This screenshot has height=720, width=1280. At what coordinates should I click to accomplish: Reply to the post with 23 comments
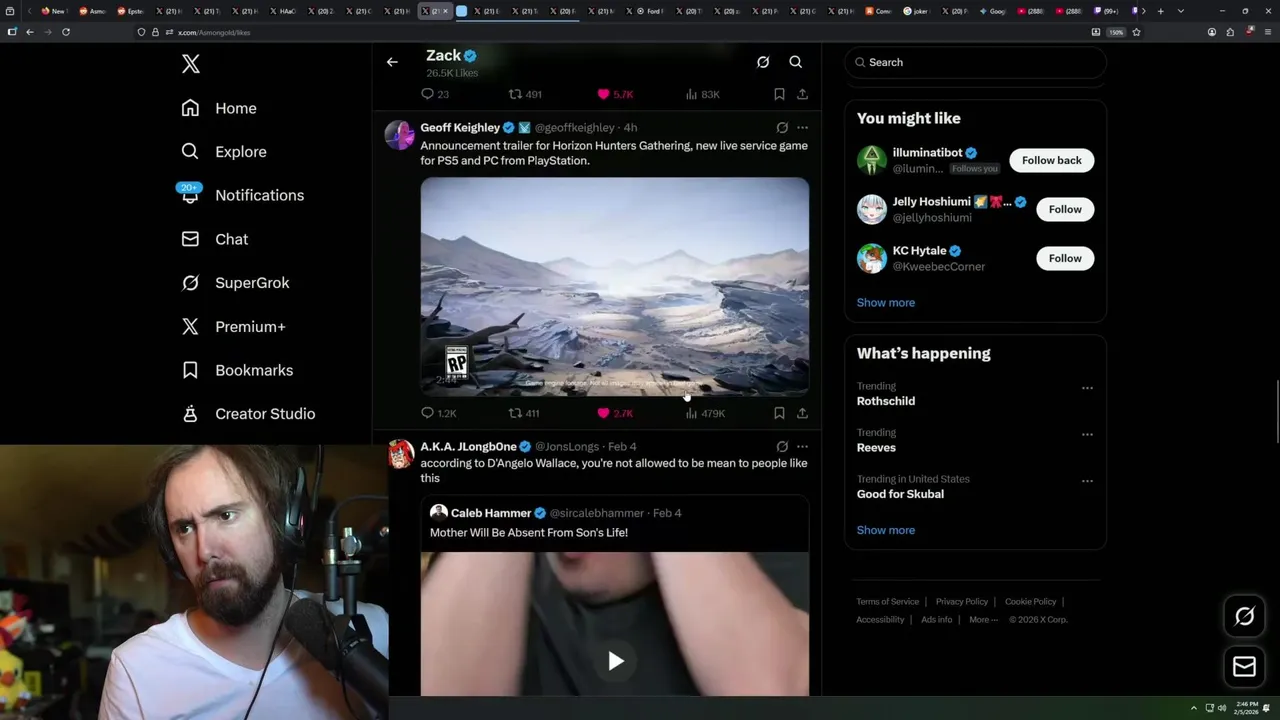tap(434, 94)
